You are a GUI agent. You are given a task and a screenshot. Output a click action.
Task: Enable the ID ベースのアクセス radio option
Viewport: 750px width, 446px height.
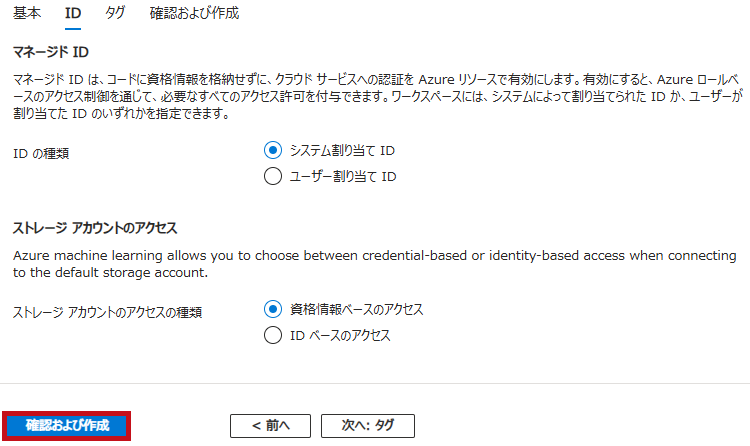(x=273, y=335)
